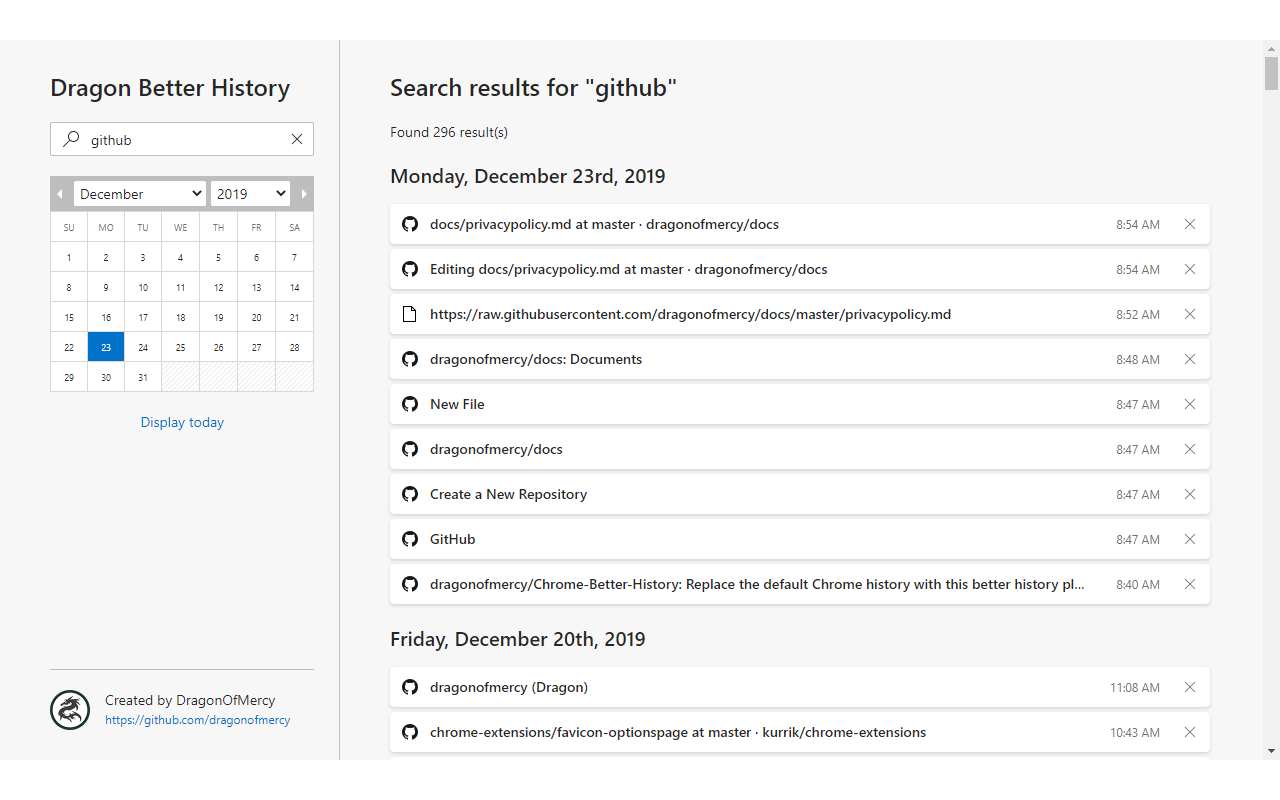Select December 31 in the calendar
1280x800 pixels.
[143, 377]
